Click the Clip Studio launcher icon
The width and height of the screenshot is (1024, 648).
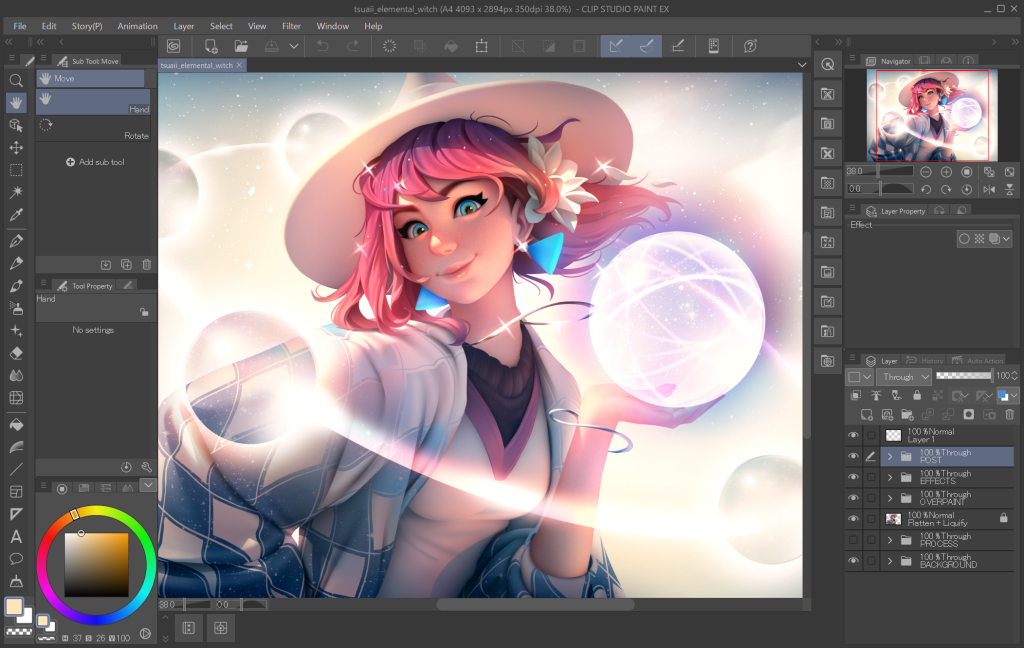click(174, 46)
